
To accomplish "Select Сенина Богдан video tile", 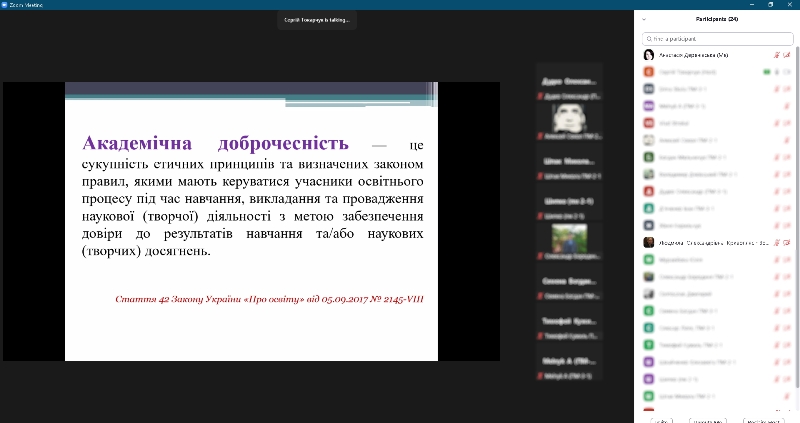I will (569, 281).
